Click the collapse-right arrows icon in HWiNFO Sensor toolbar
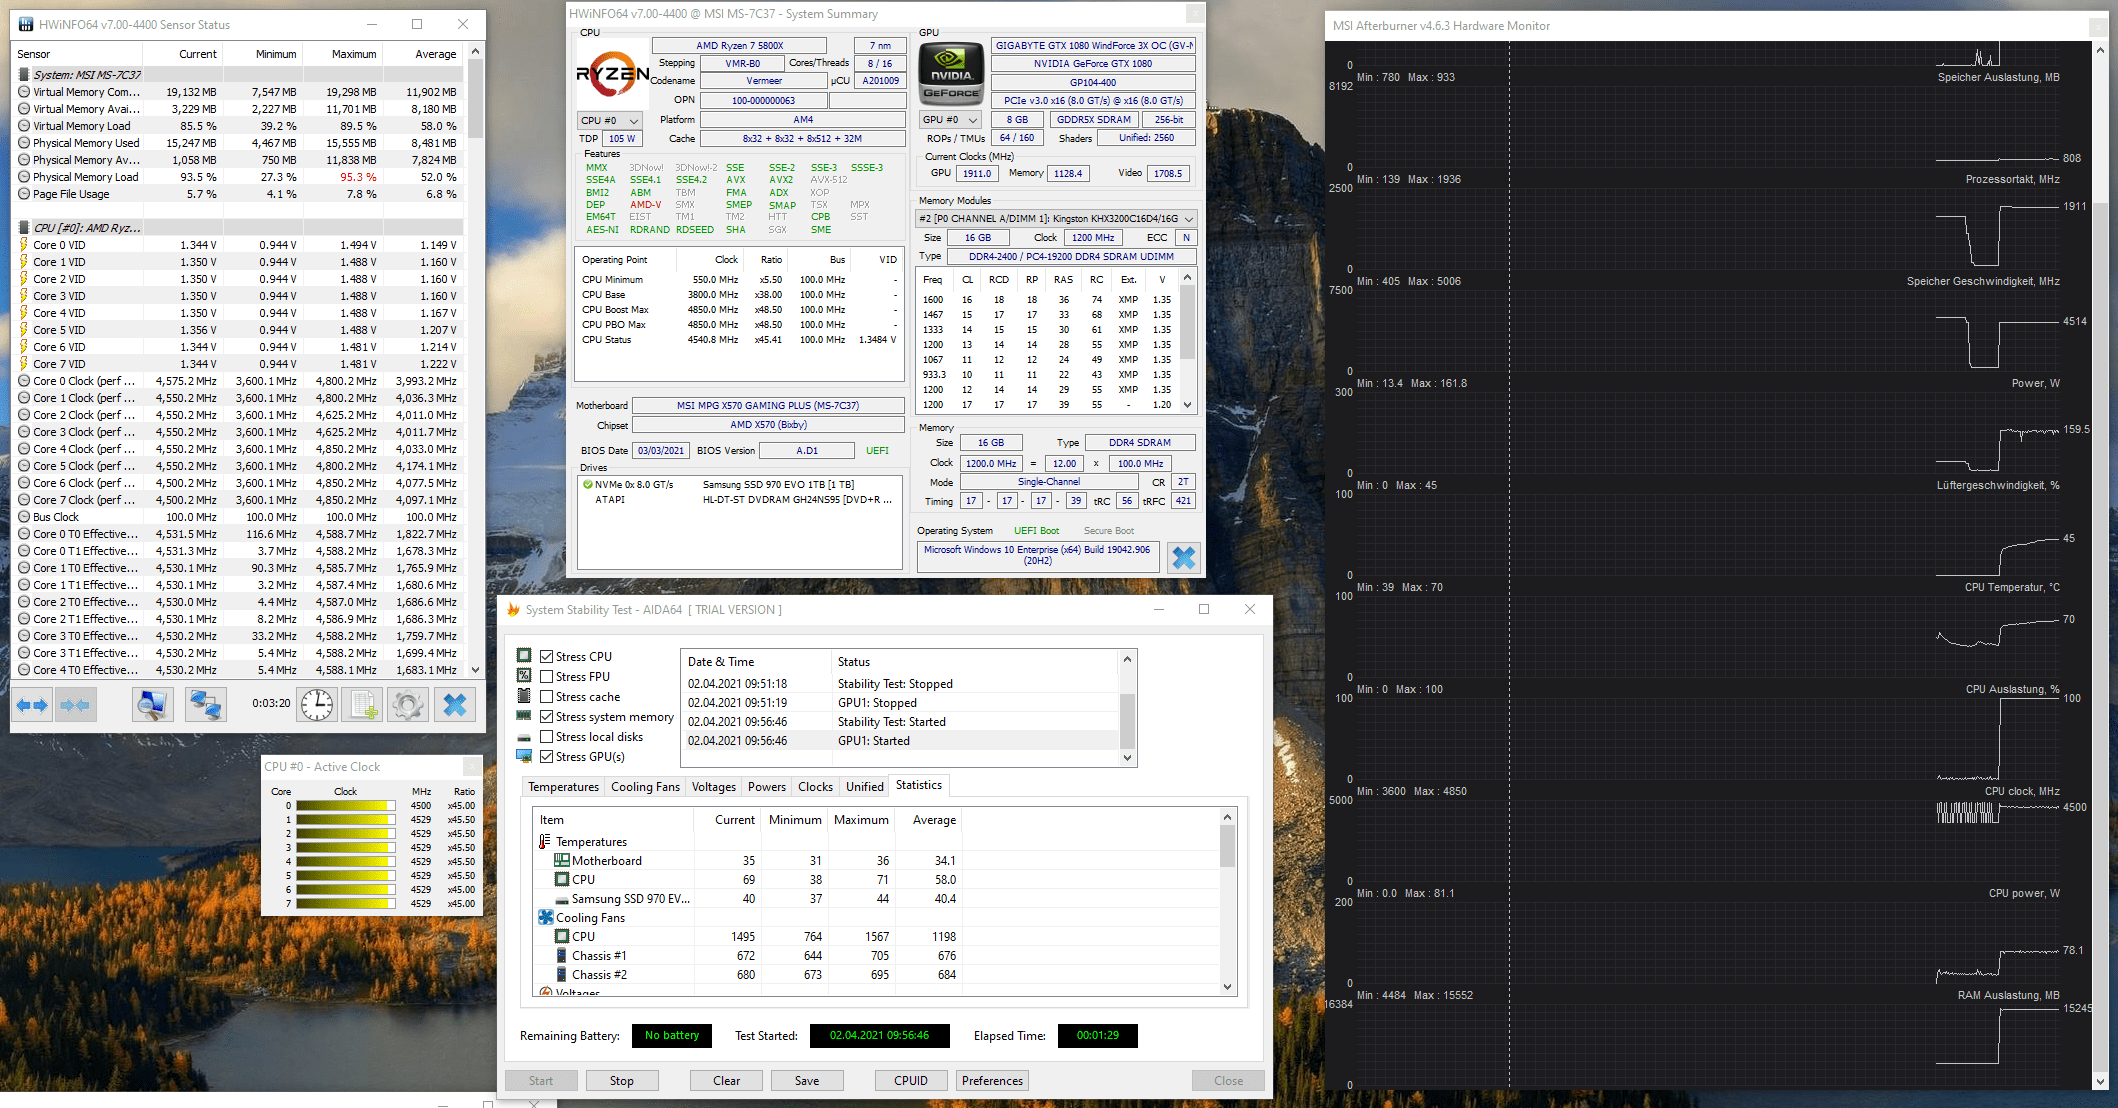The image size is (2118, 1108). tap(75, 705)
